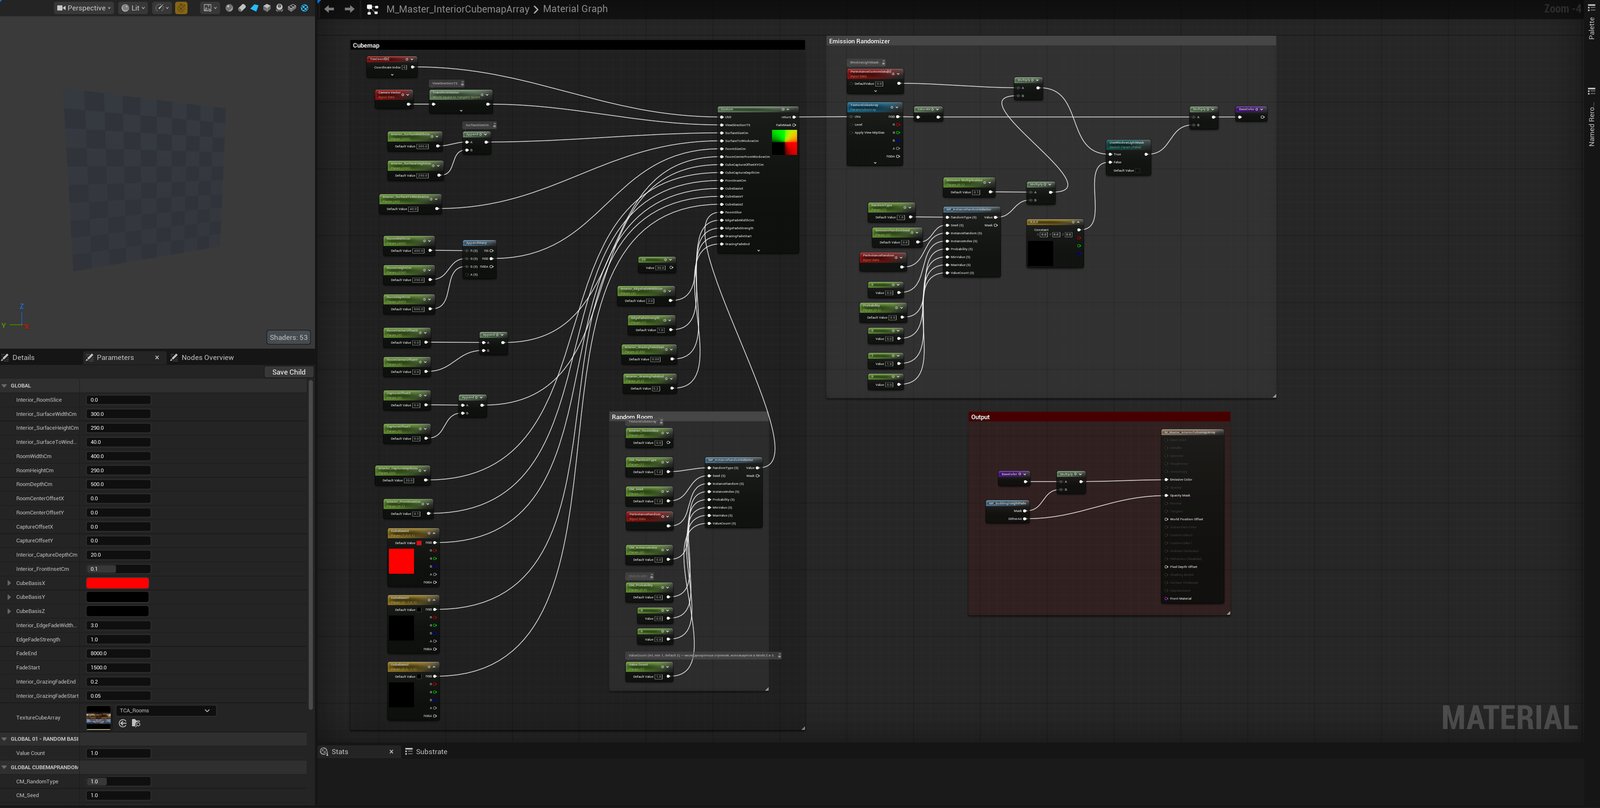
Task: Select the Emission Randomizer comment header
Action: [1050, 41]
